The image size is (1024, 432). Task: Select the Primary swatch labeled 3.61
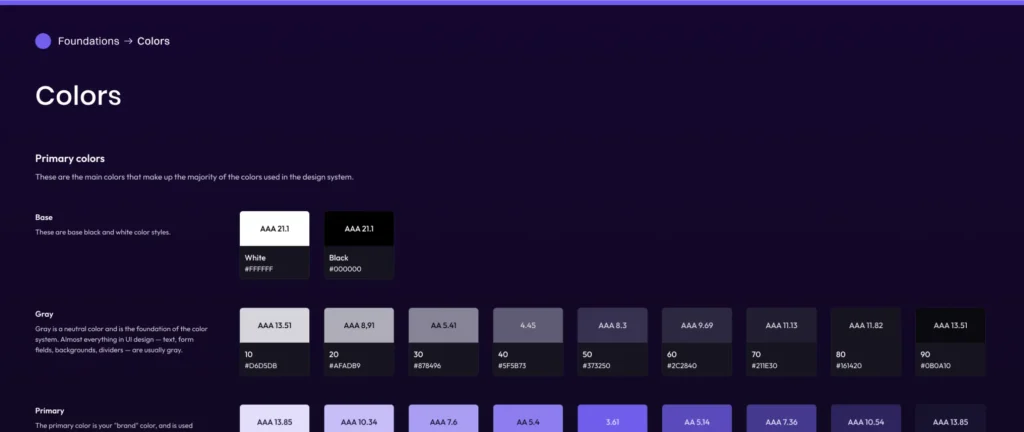click(x=612, y=420)
